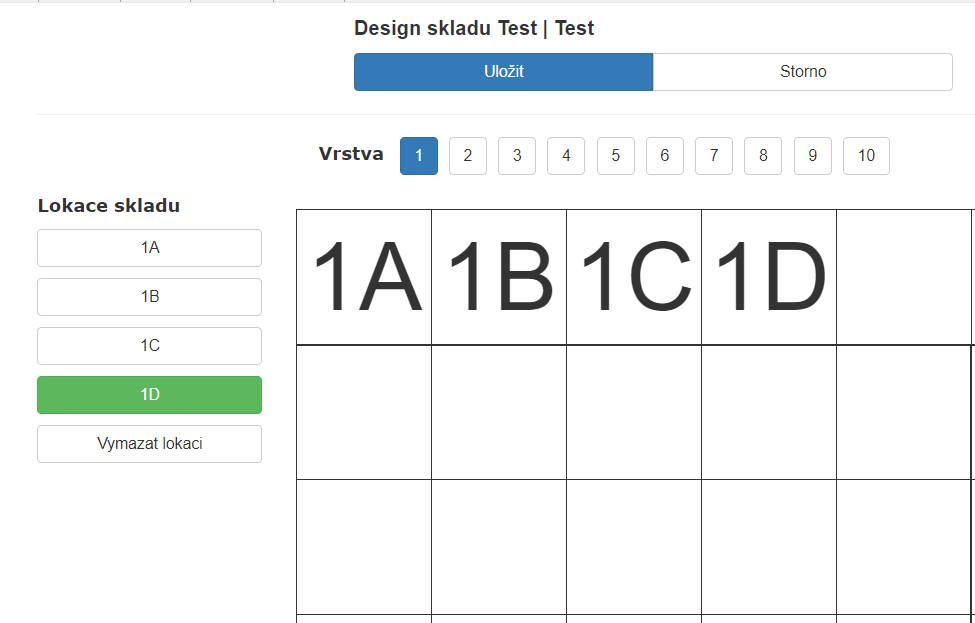The width and height of the screenshot is (975, 623).
Task: Select location 1B from the sidebar list
Action: [149, 297]
